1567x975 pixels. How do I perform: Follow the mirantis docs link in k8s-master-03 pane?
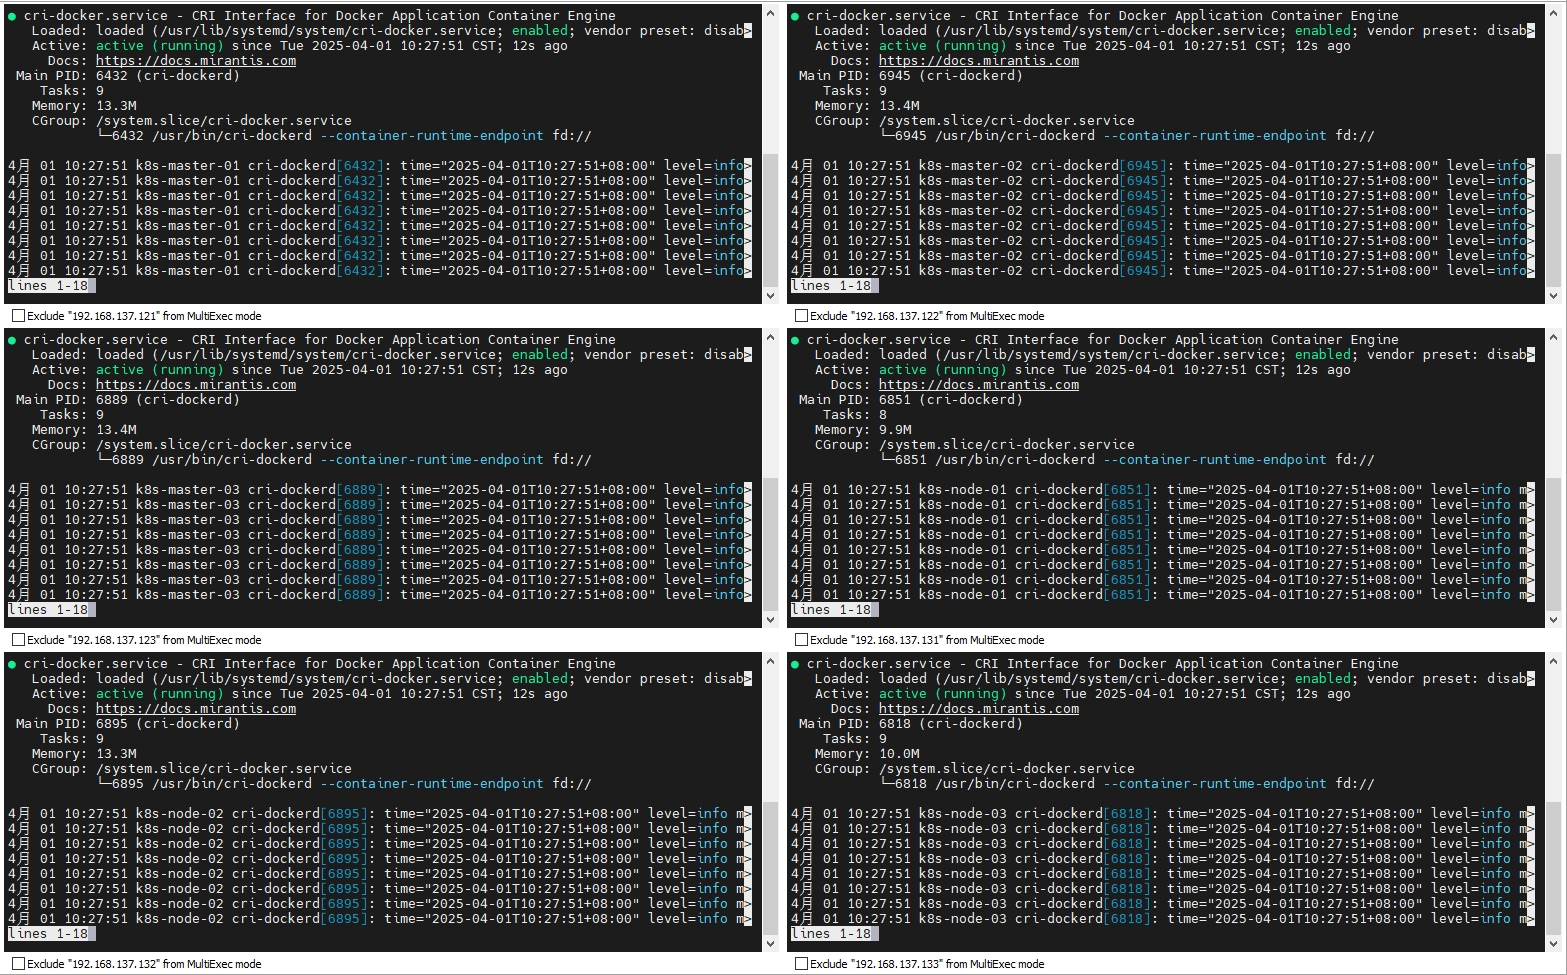tap(196, 385)
